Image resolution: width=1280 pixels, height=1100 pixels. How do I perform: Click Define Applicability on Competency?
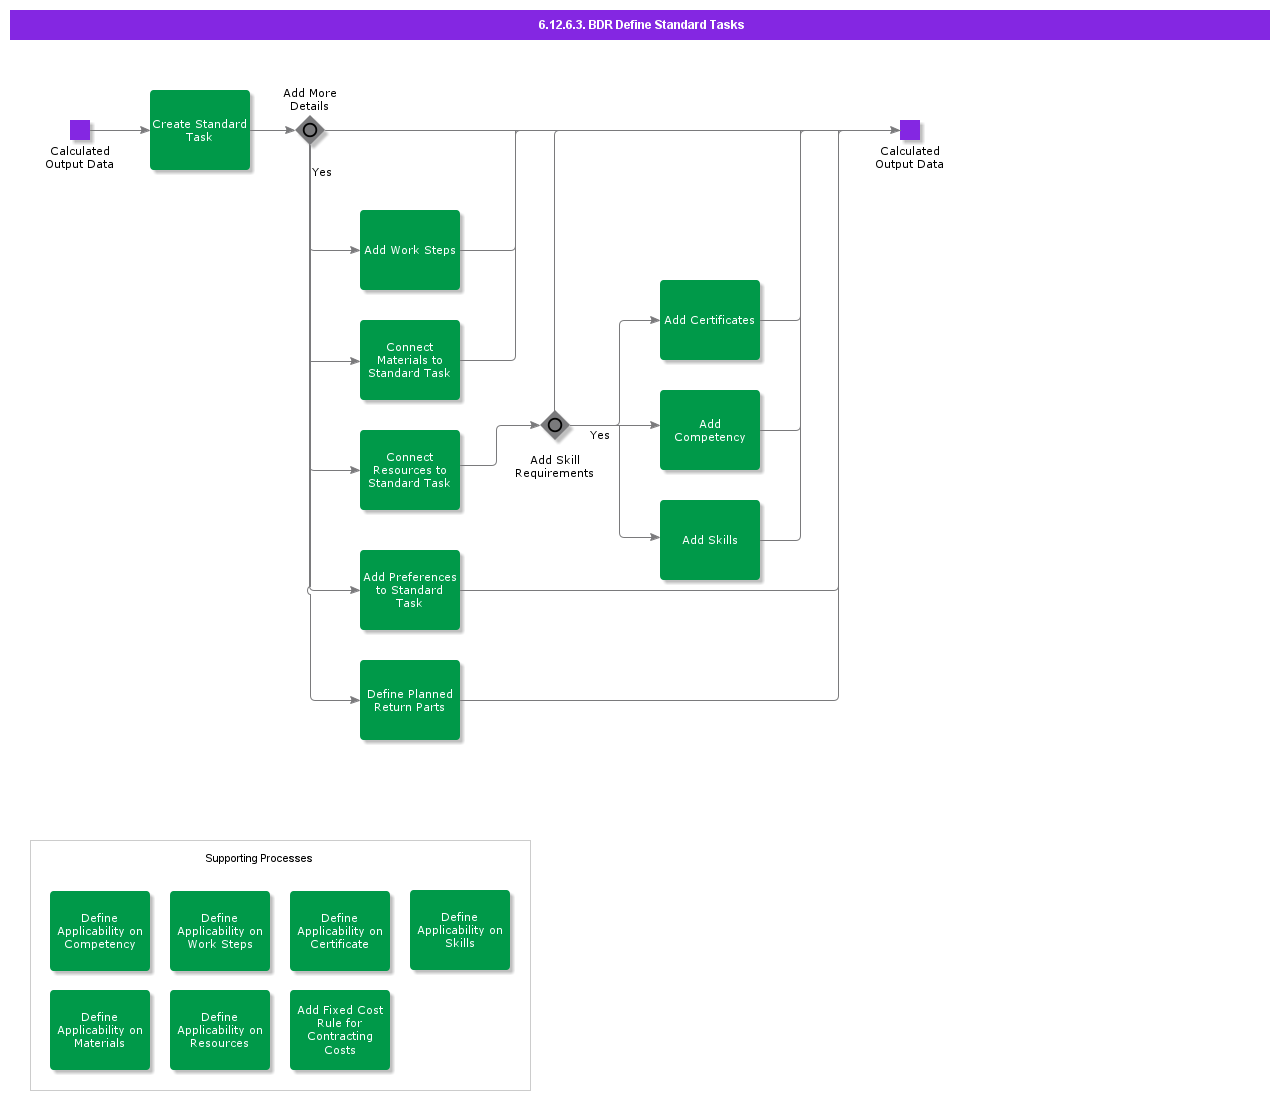[100, 931]
